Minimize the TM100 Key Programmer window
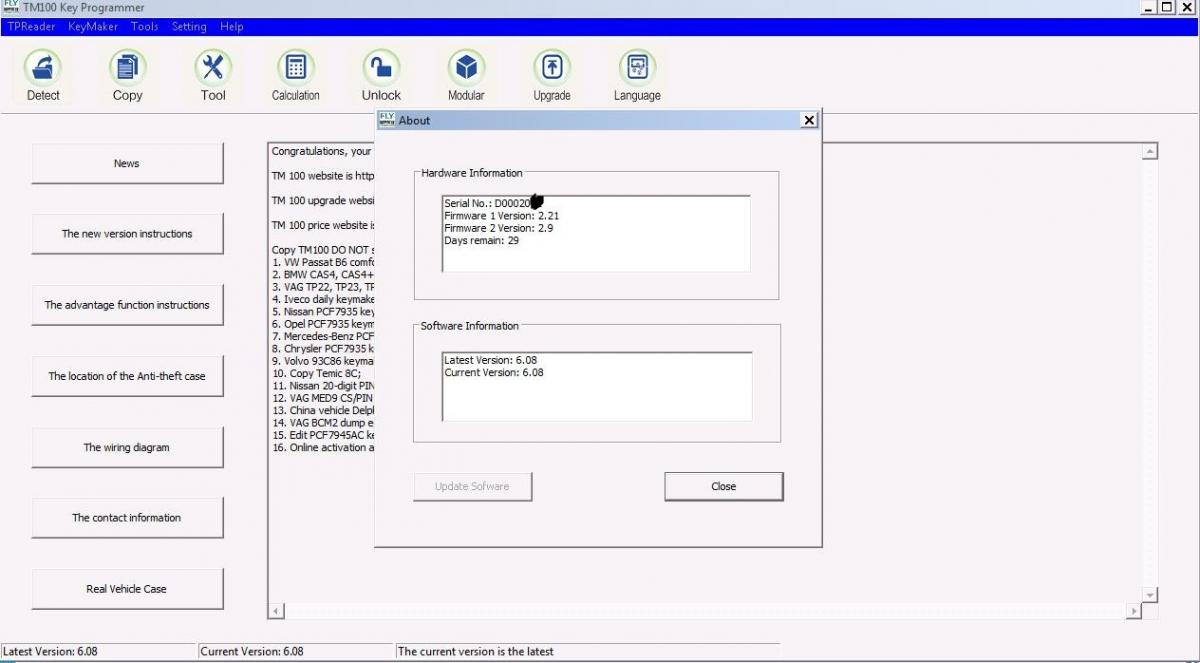This screenshot has height=663, width=1200. (1150, 7)
